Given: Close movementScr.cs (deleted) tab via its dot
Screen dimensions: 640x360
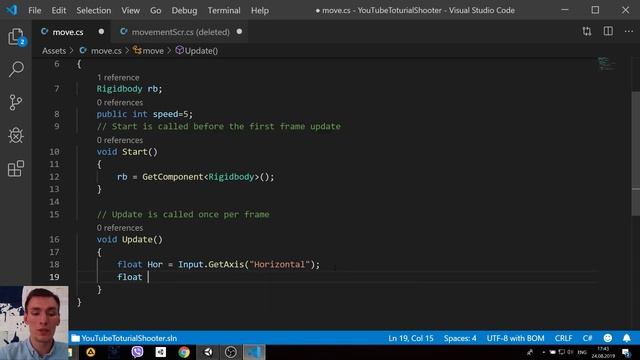Looking at the screenshot, I should [x=239, y=31].
